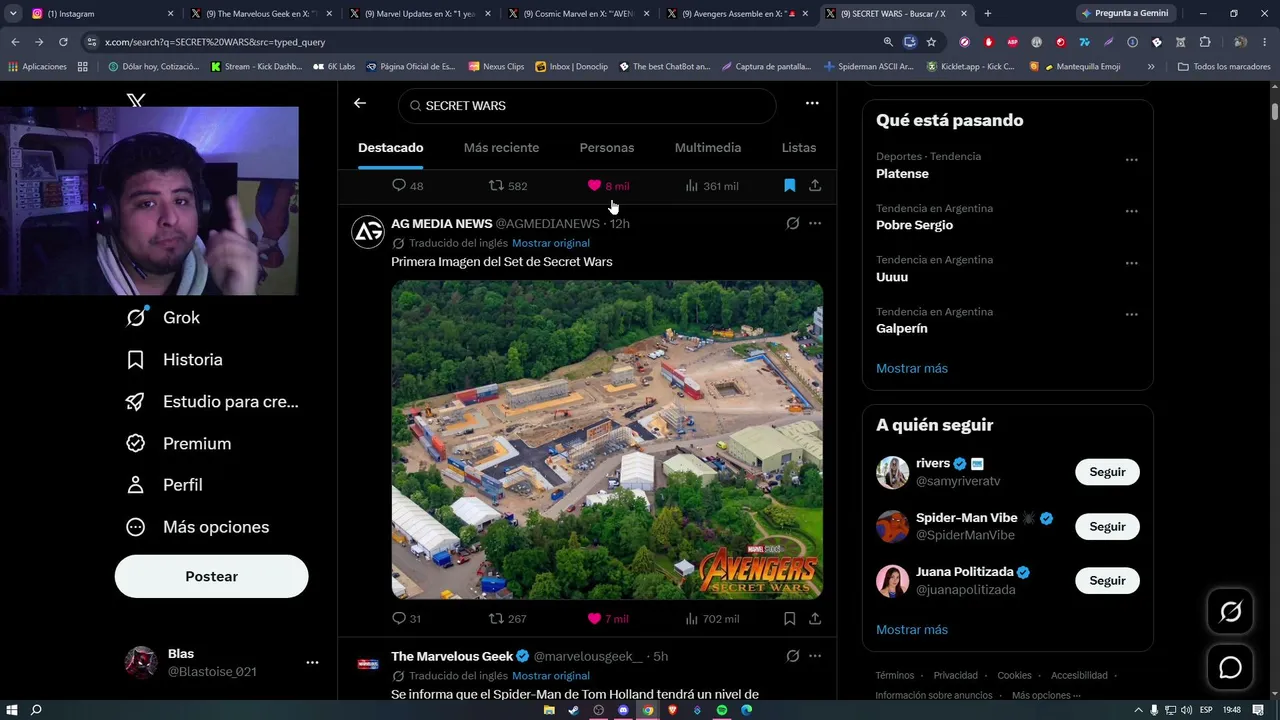Image resolution: width=1280 pixels, height=720 pixels.
Task: Switch to the Listas tab
Action: point(799,148)
